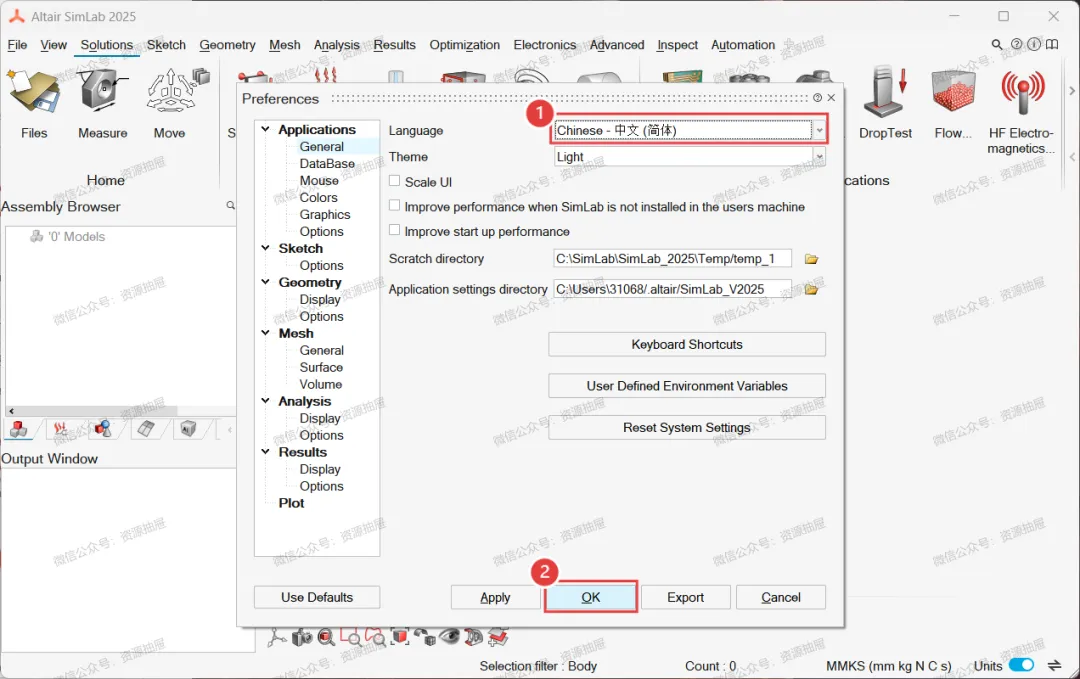Browse for Scratch directory folder
This screenshot has width=1080, height=679.
coord(811,259)
